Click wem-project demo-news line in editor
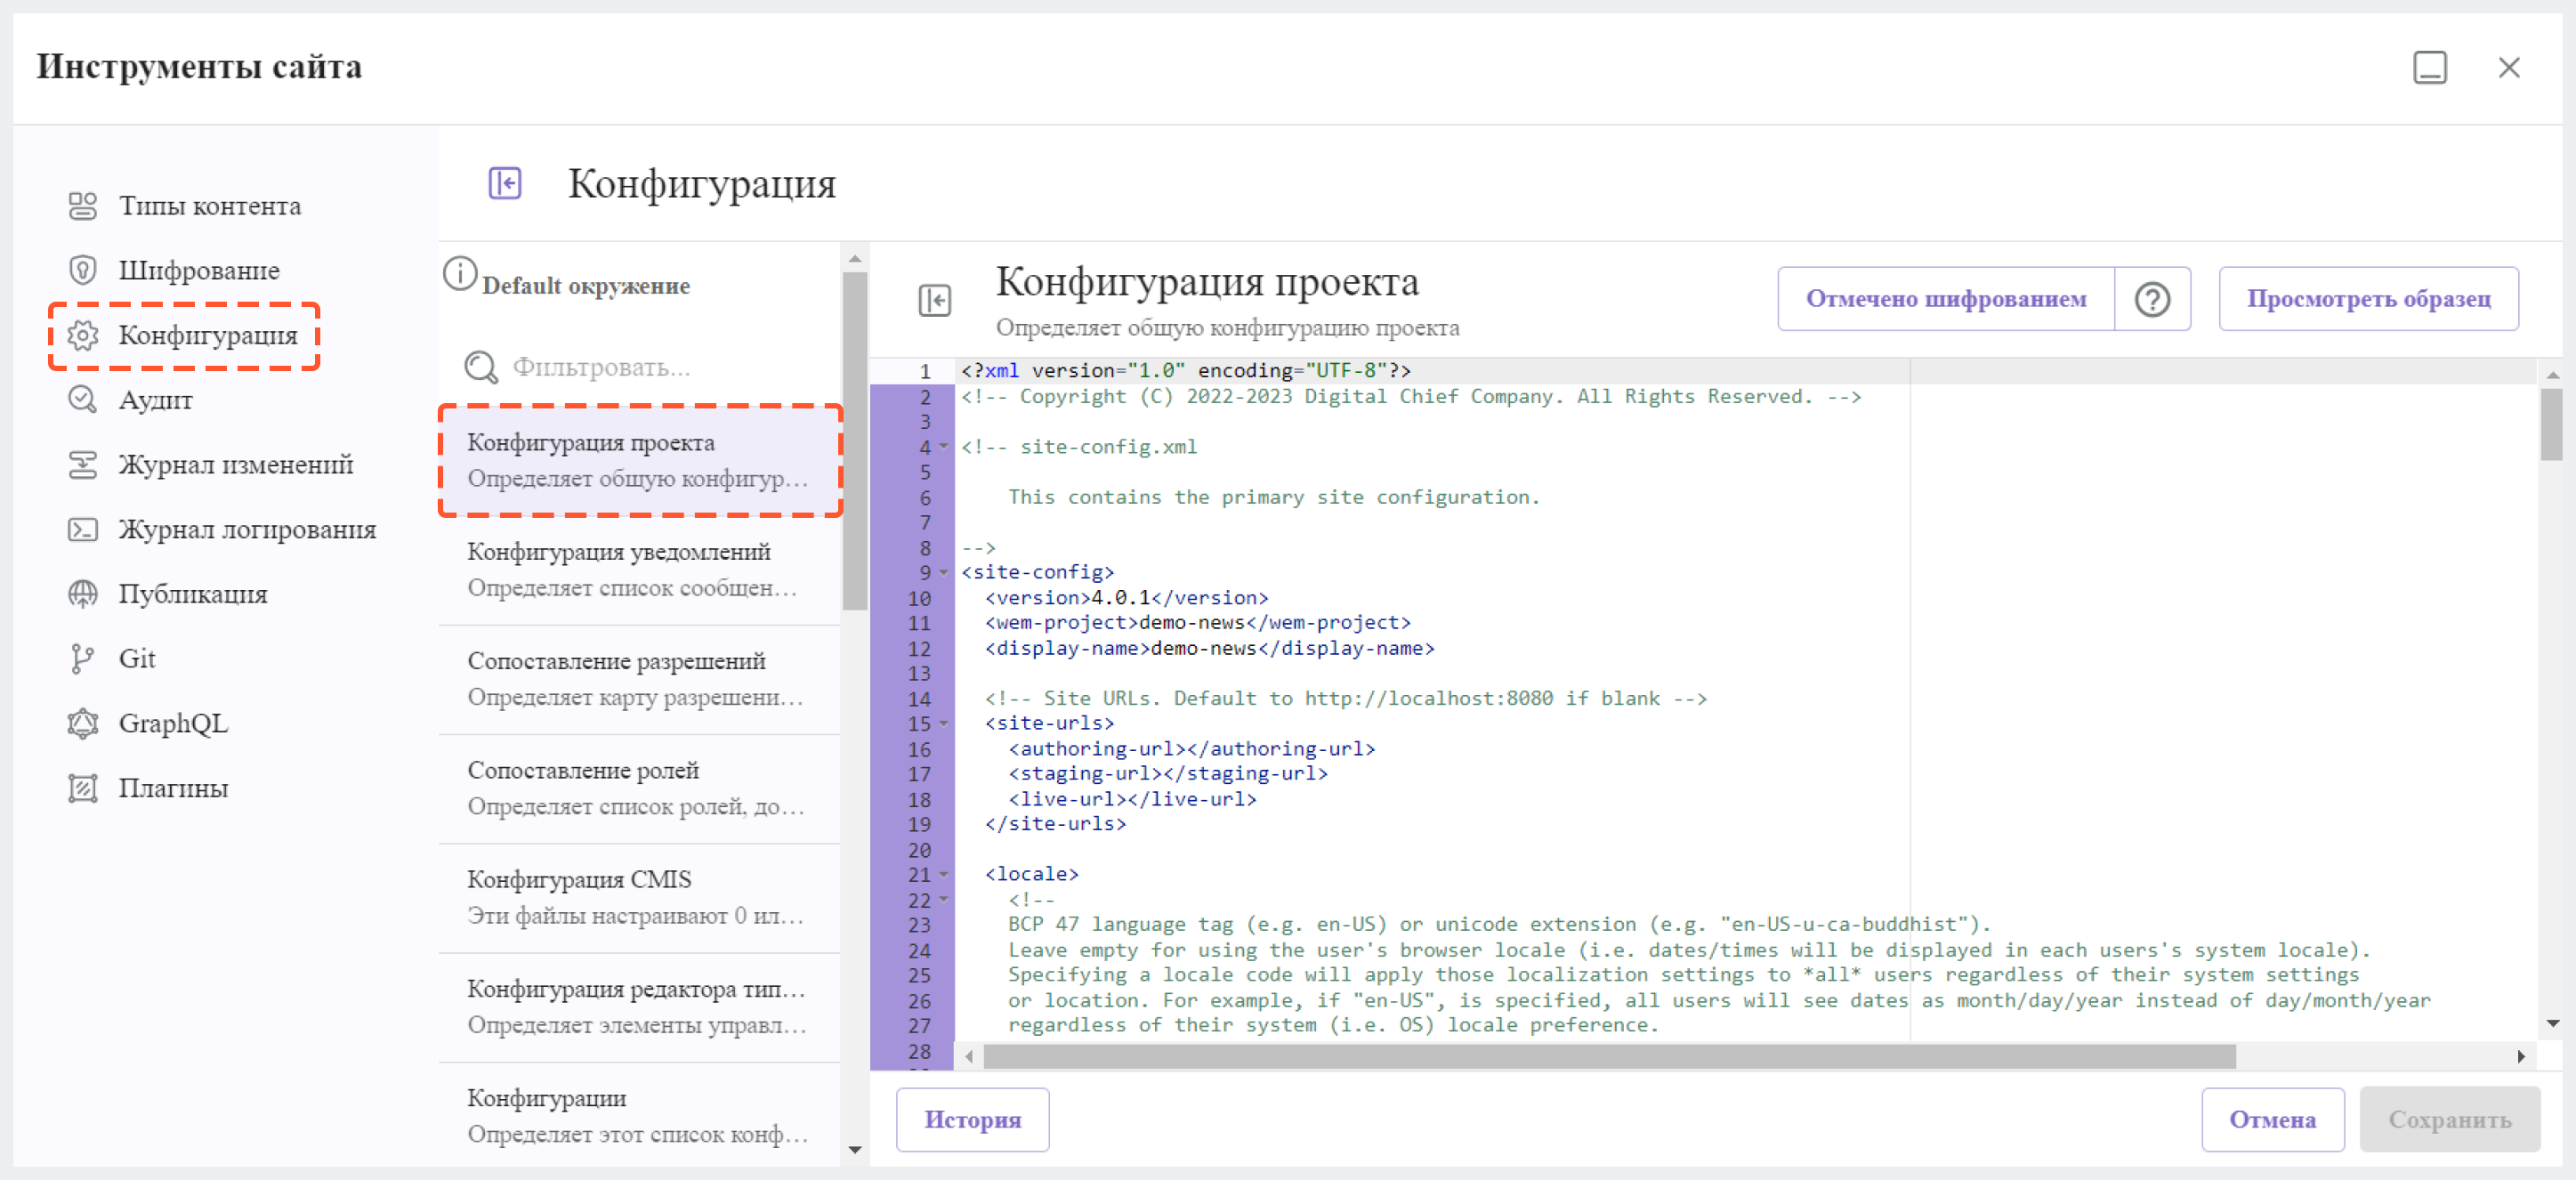Viewport: 2576px width, 1180px height. coord(1197,623)
